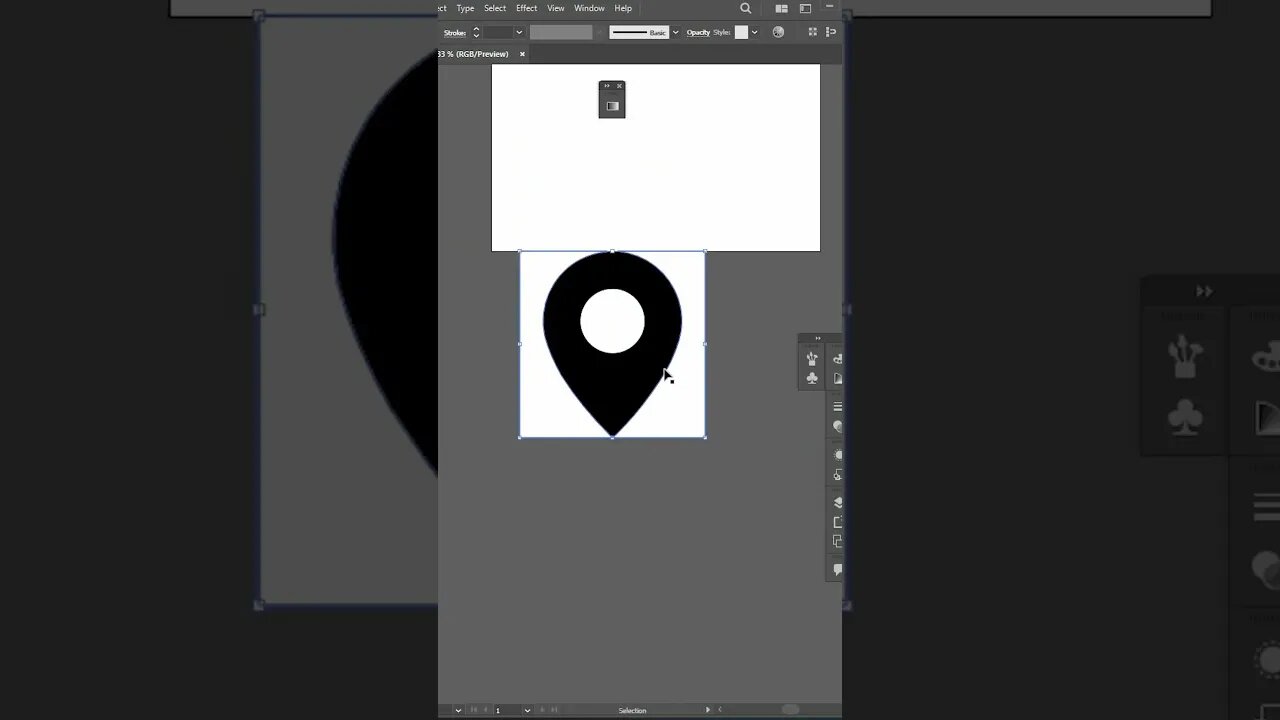Click the gradient icon in floating panel

612,106
